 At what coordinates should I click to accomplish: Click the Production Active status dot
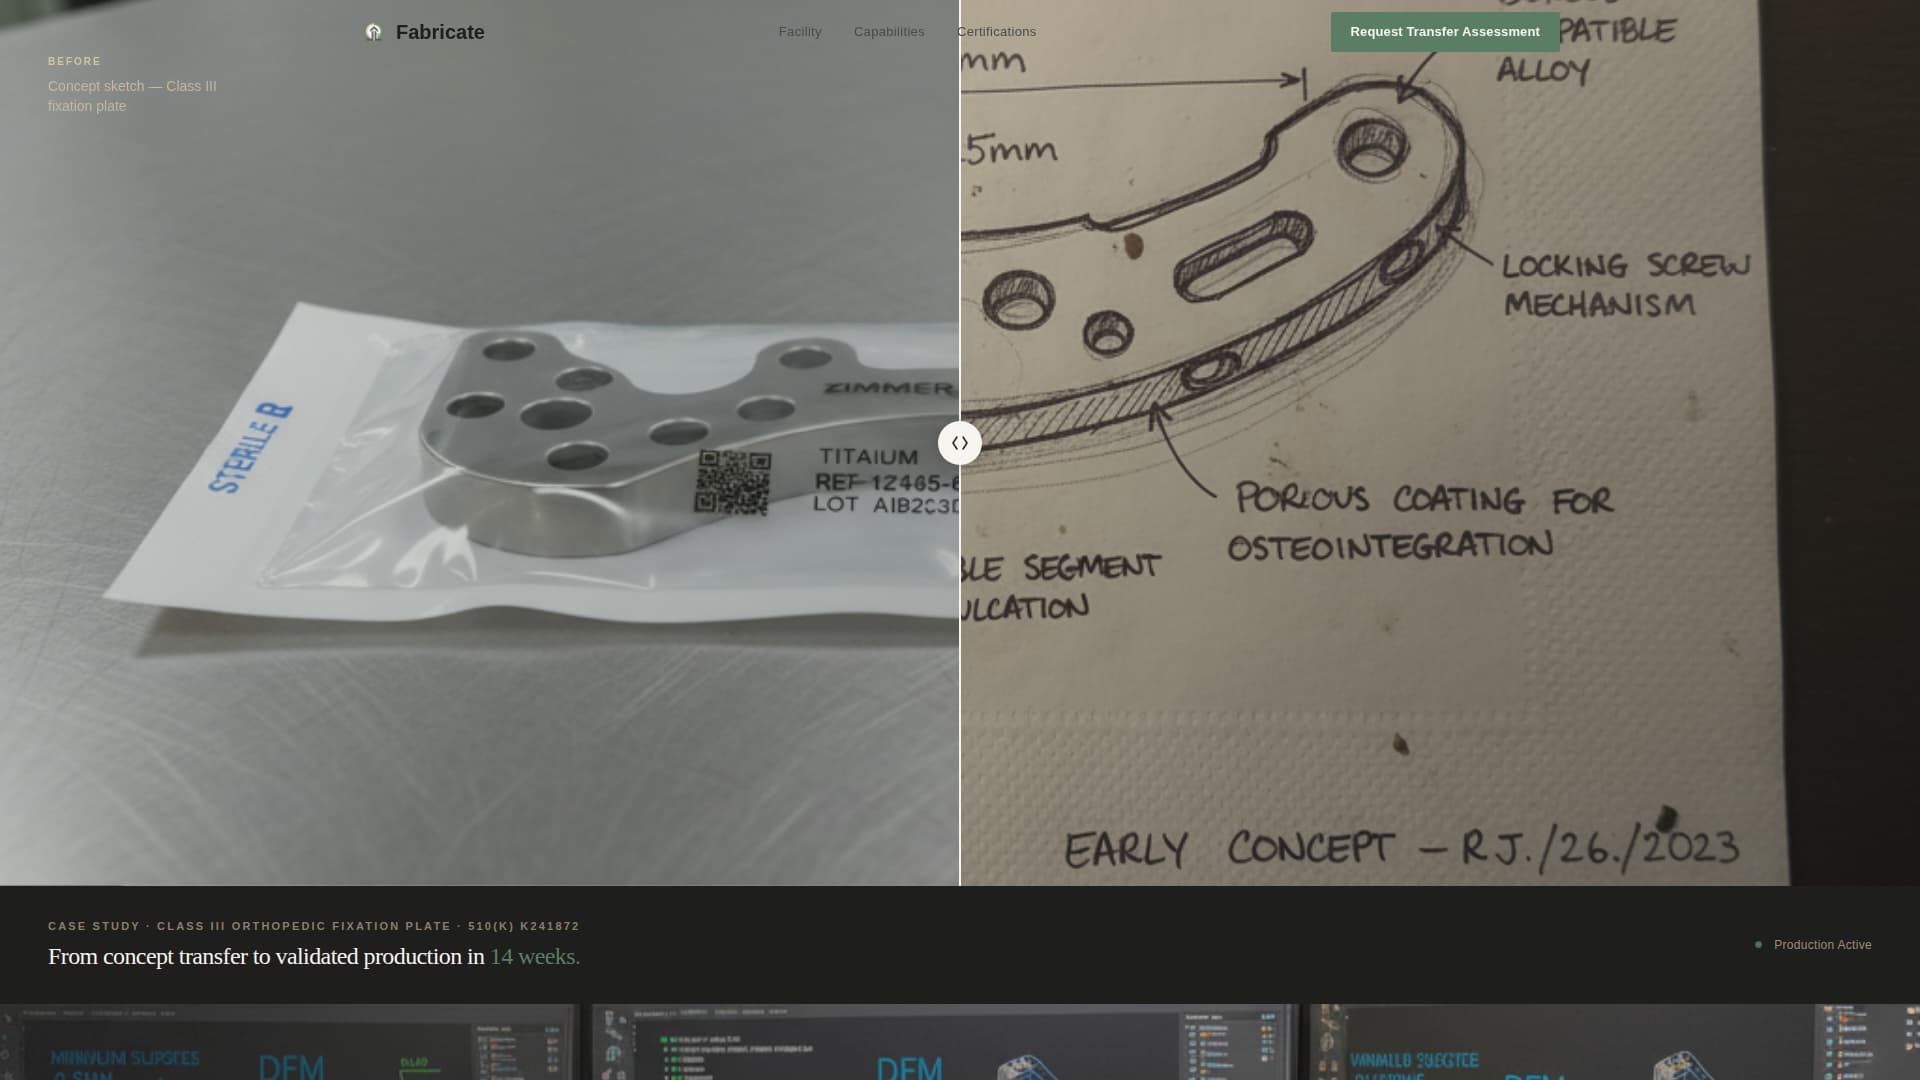coord(1758,943)
